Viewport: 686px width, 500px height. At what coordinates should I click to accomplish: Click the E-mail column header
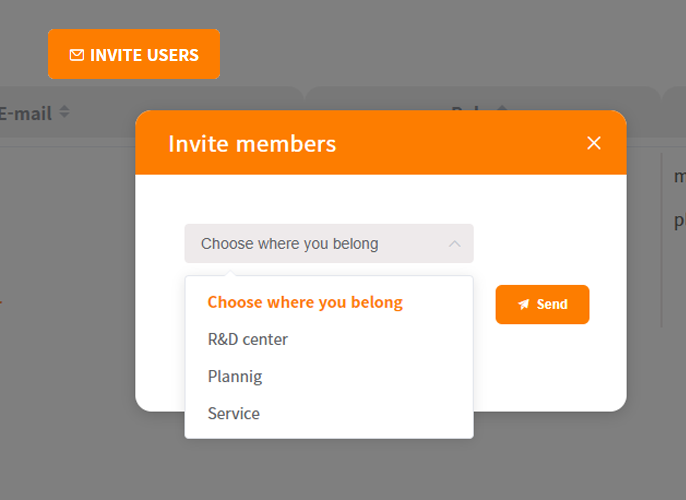tap(25, 114)
